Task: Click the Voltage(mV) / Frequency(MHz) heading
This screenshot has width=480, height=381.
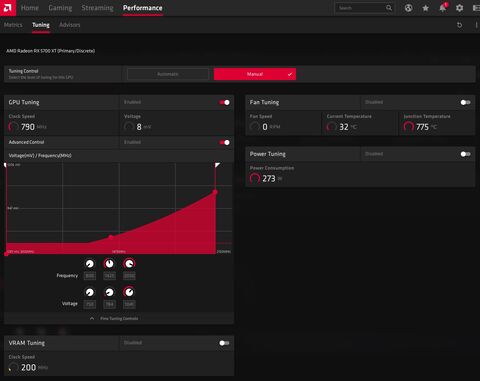Action: coord(40,156)
